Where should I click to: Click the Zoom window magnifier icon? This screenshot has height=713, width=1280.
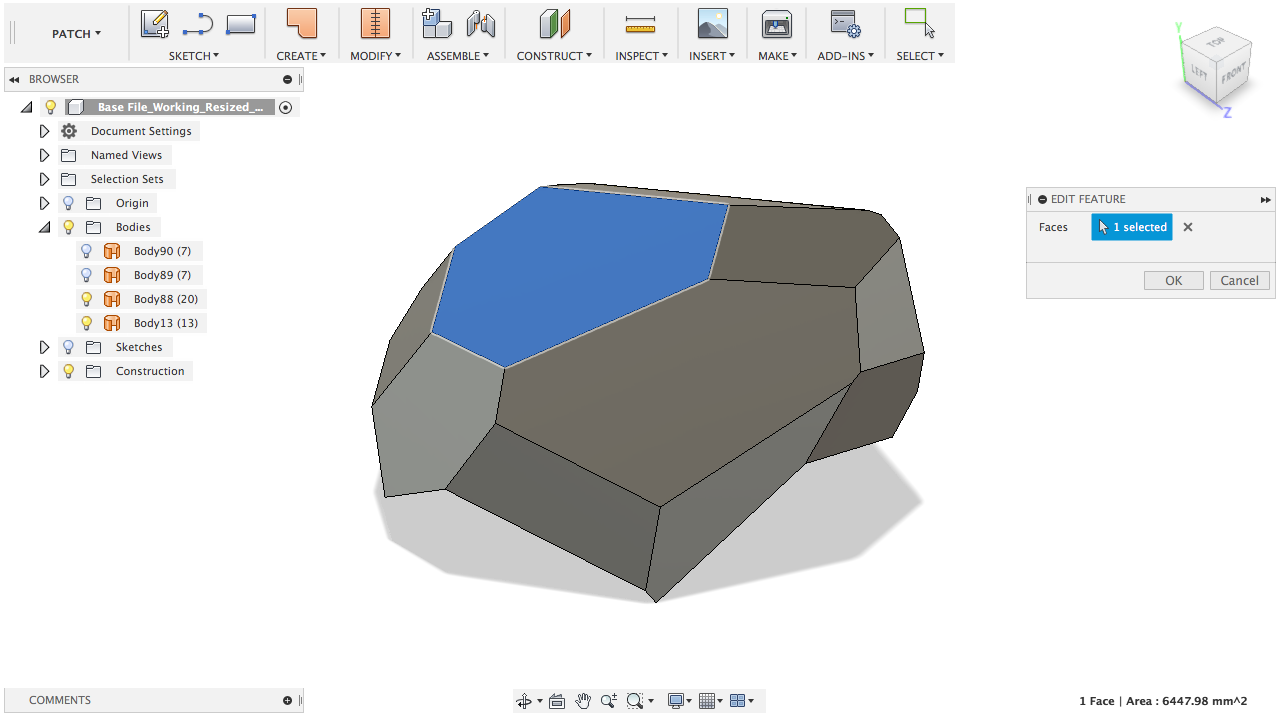(634, 701)
